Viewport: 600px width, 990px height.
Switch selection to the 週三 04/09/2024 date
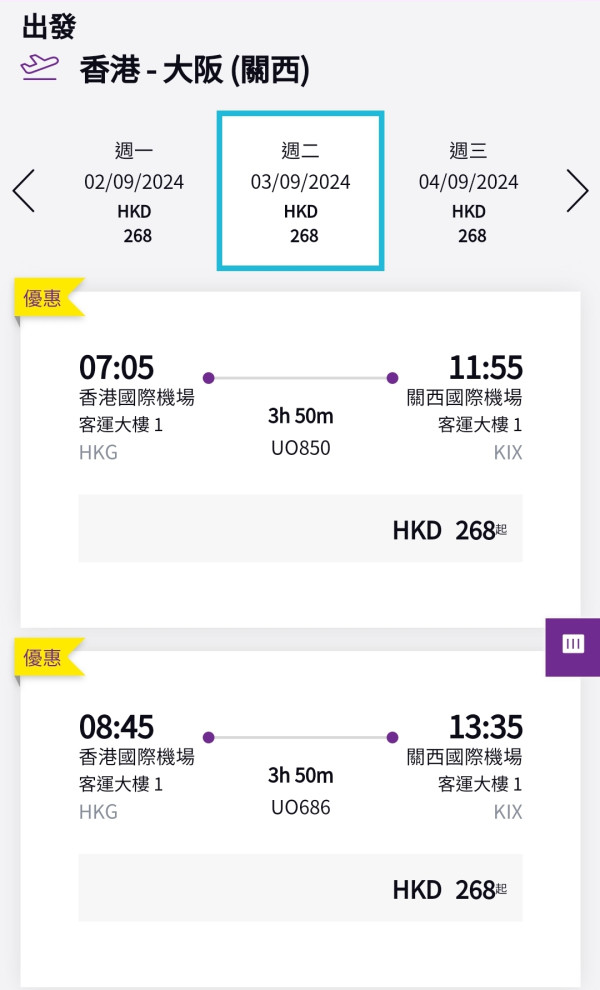[470, 190]
